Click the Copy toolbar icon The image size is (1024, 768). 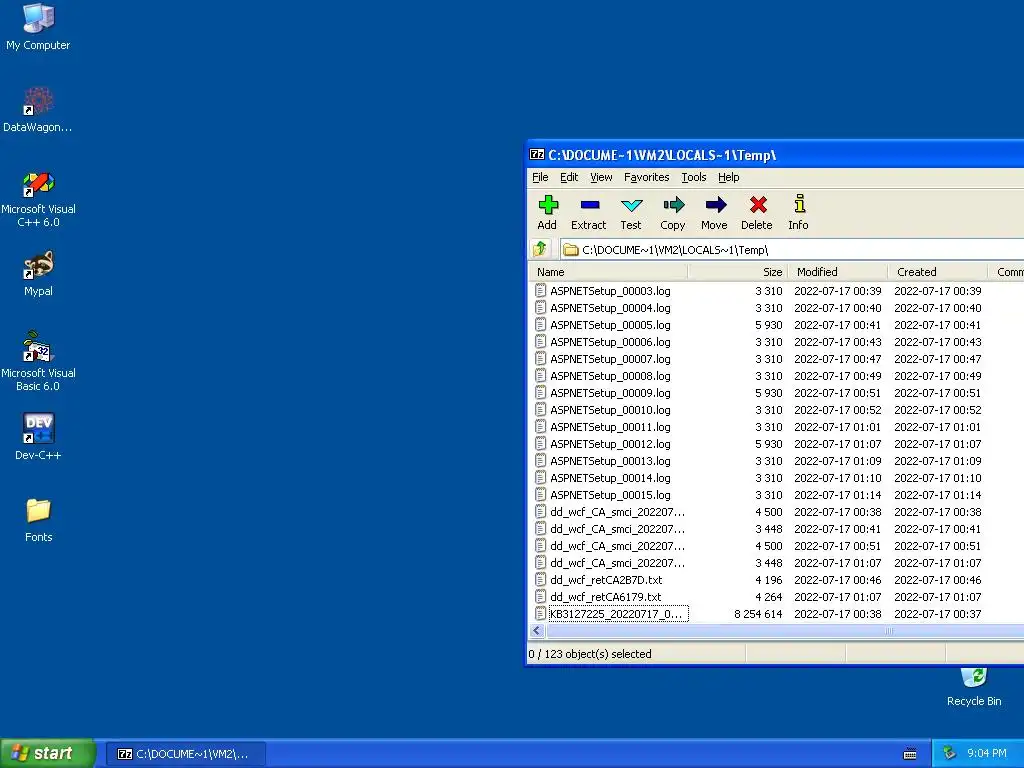[x=673, y=205]
